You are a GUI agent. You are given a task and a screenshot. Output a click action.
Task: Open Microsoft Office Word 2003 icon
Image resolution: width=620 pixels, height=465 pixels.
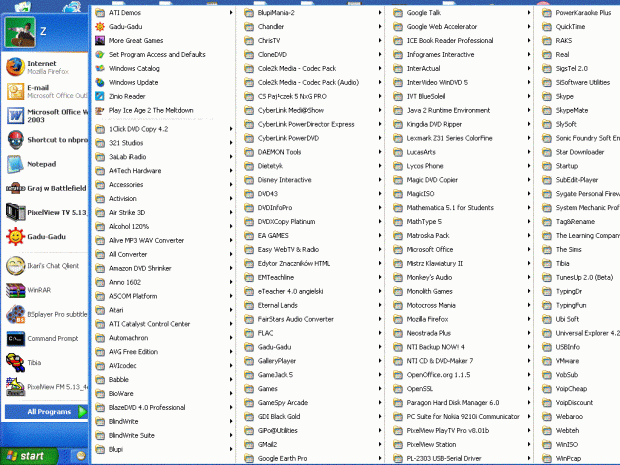pyautogui.click(x=16, y=115)
